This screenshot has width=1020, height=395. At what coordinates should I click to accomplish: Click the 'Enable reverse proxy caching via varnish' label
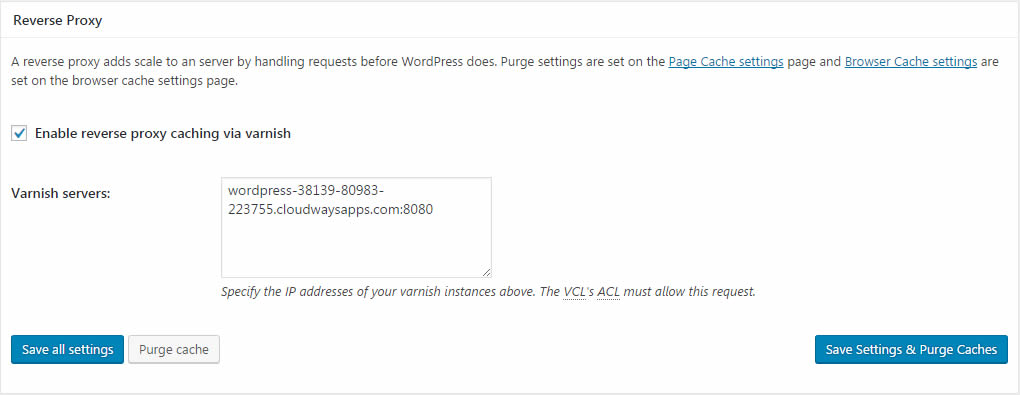coord(163,133)
